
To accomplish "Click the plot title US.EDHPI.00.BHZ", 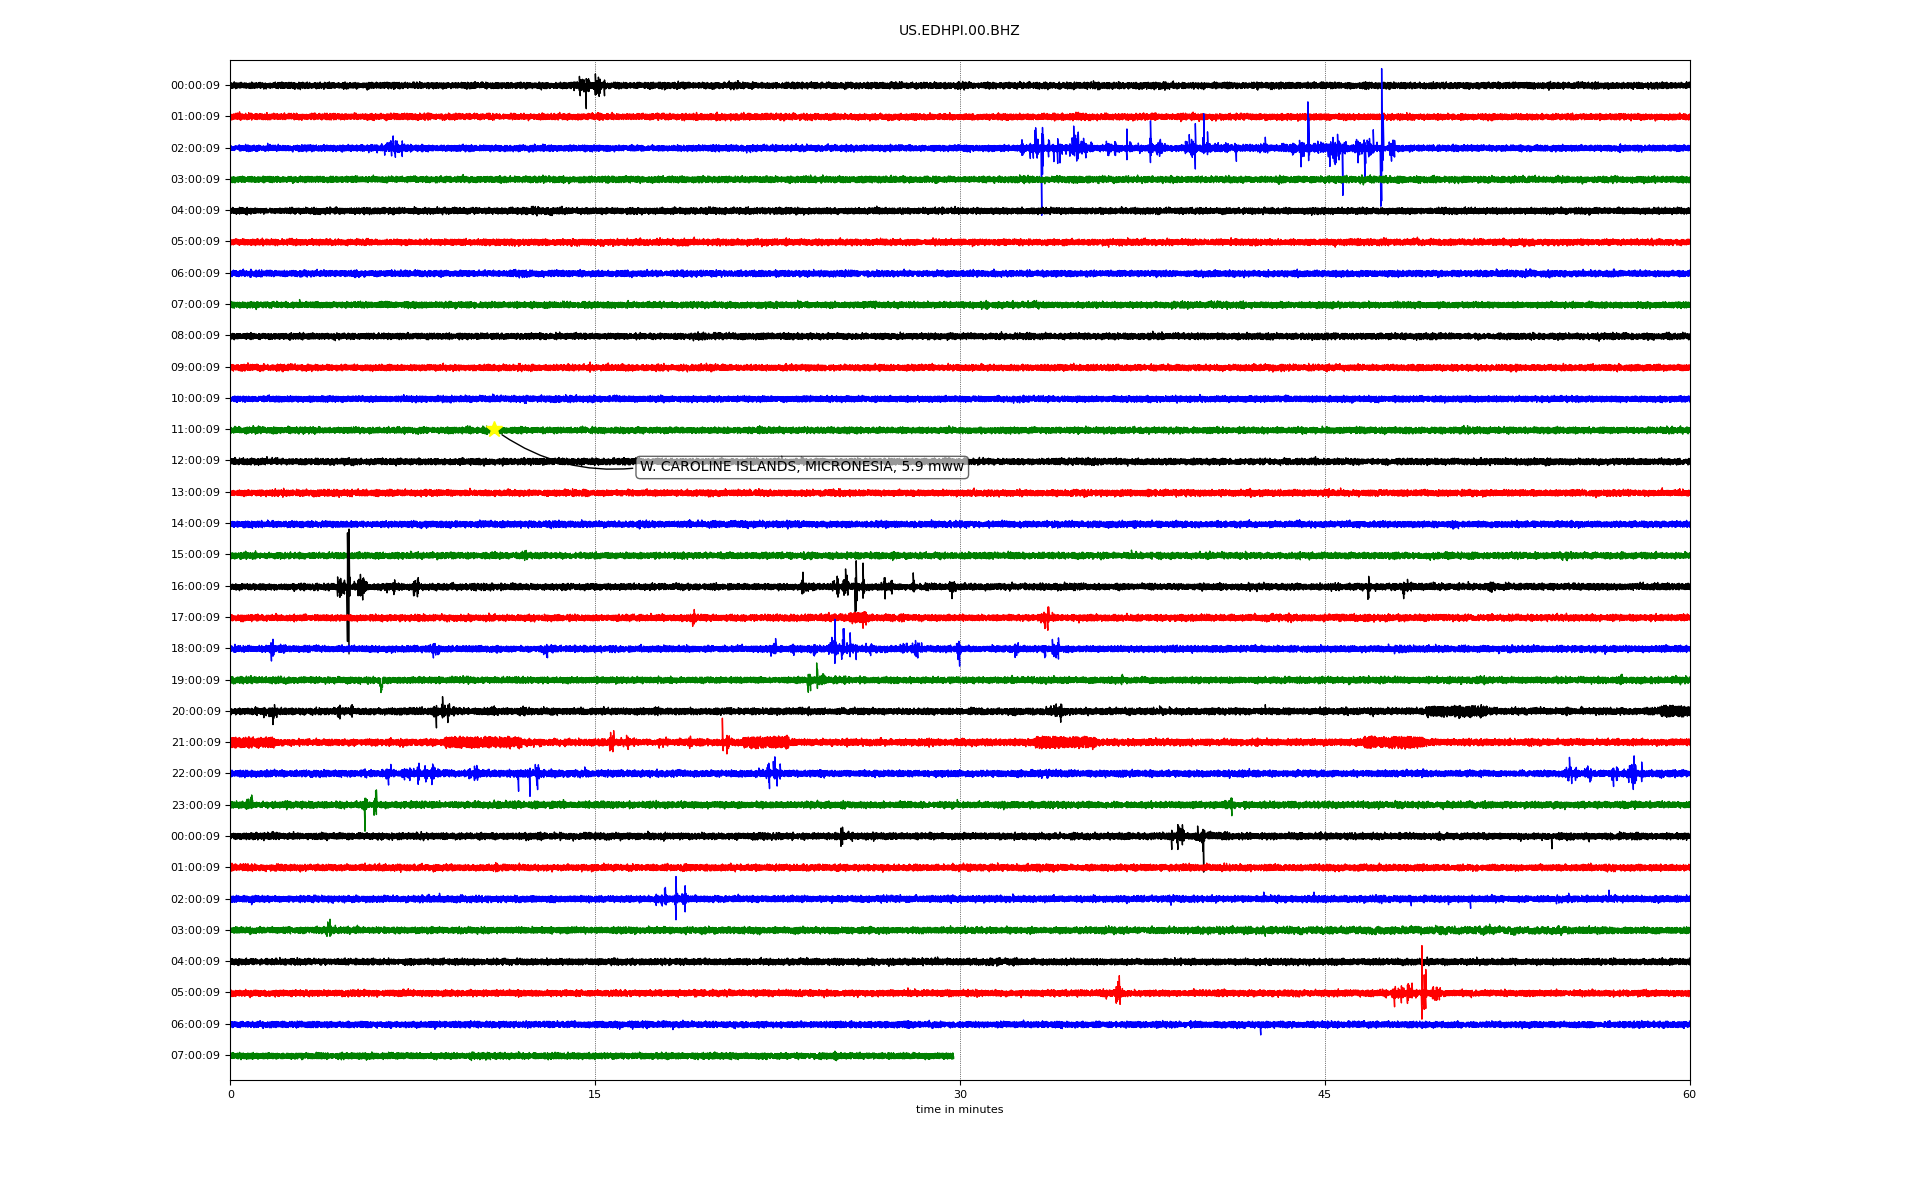I will [x=958, y=31].
